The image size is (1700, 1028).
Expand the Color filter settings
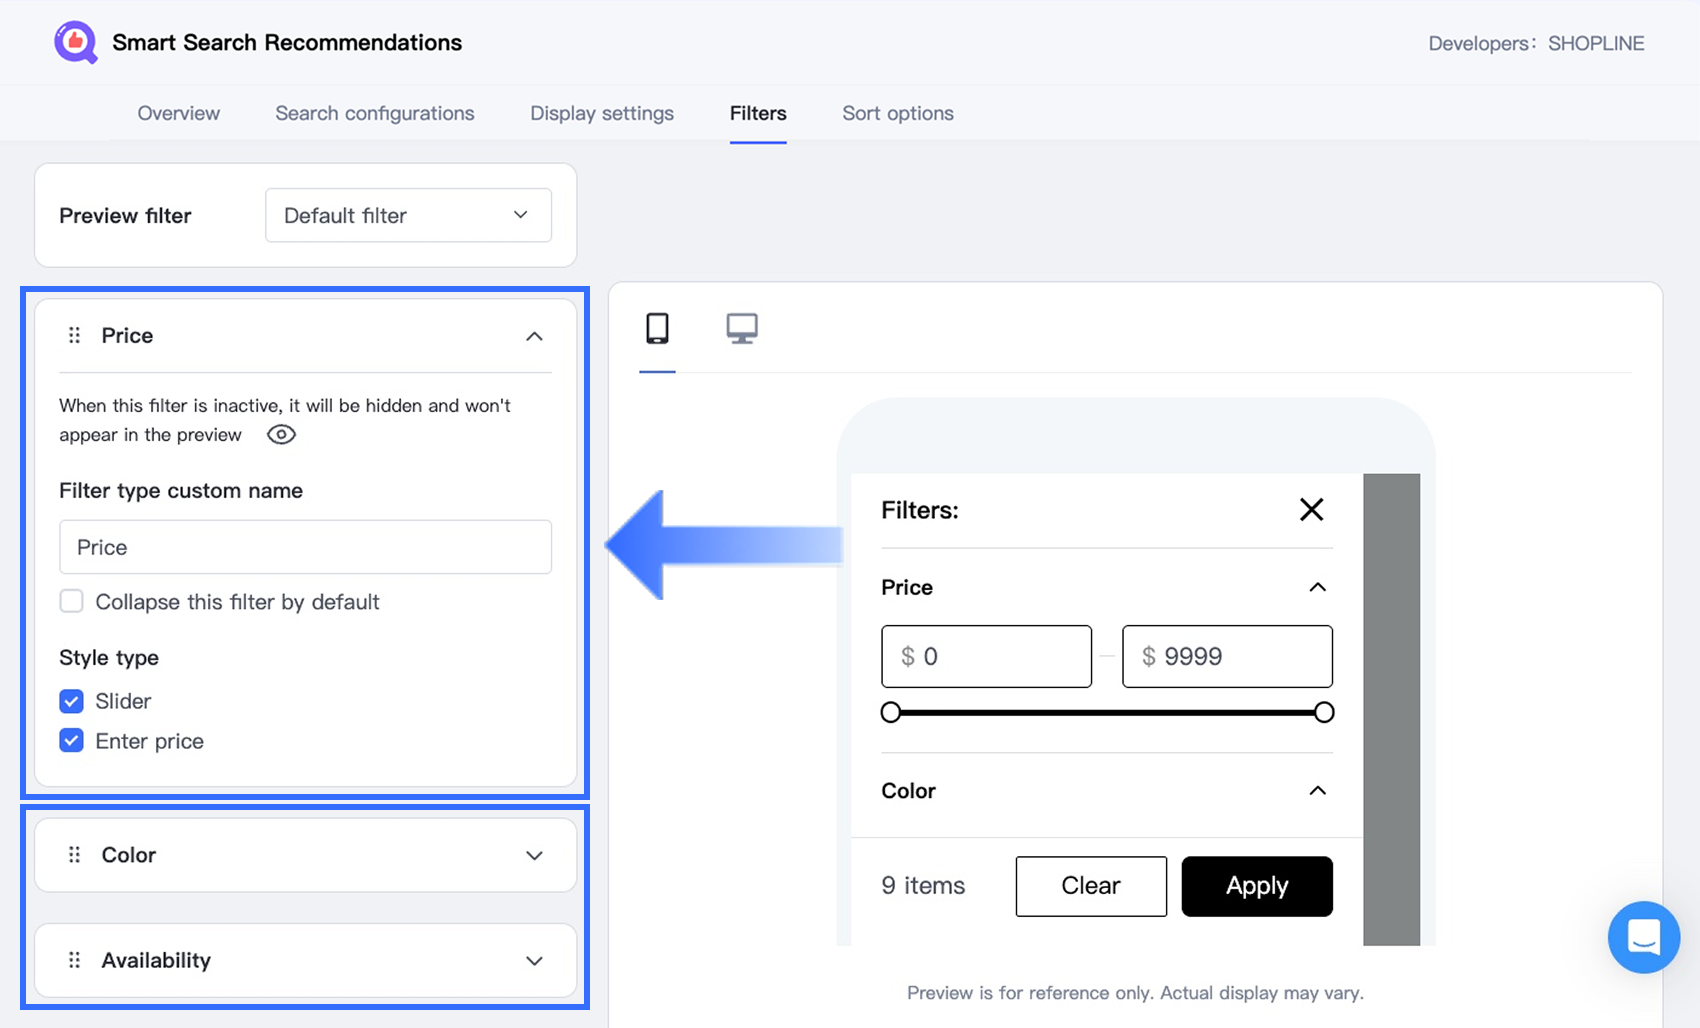click(534, 856)
